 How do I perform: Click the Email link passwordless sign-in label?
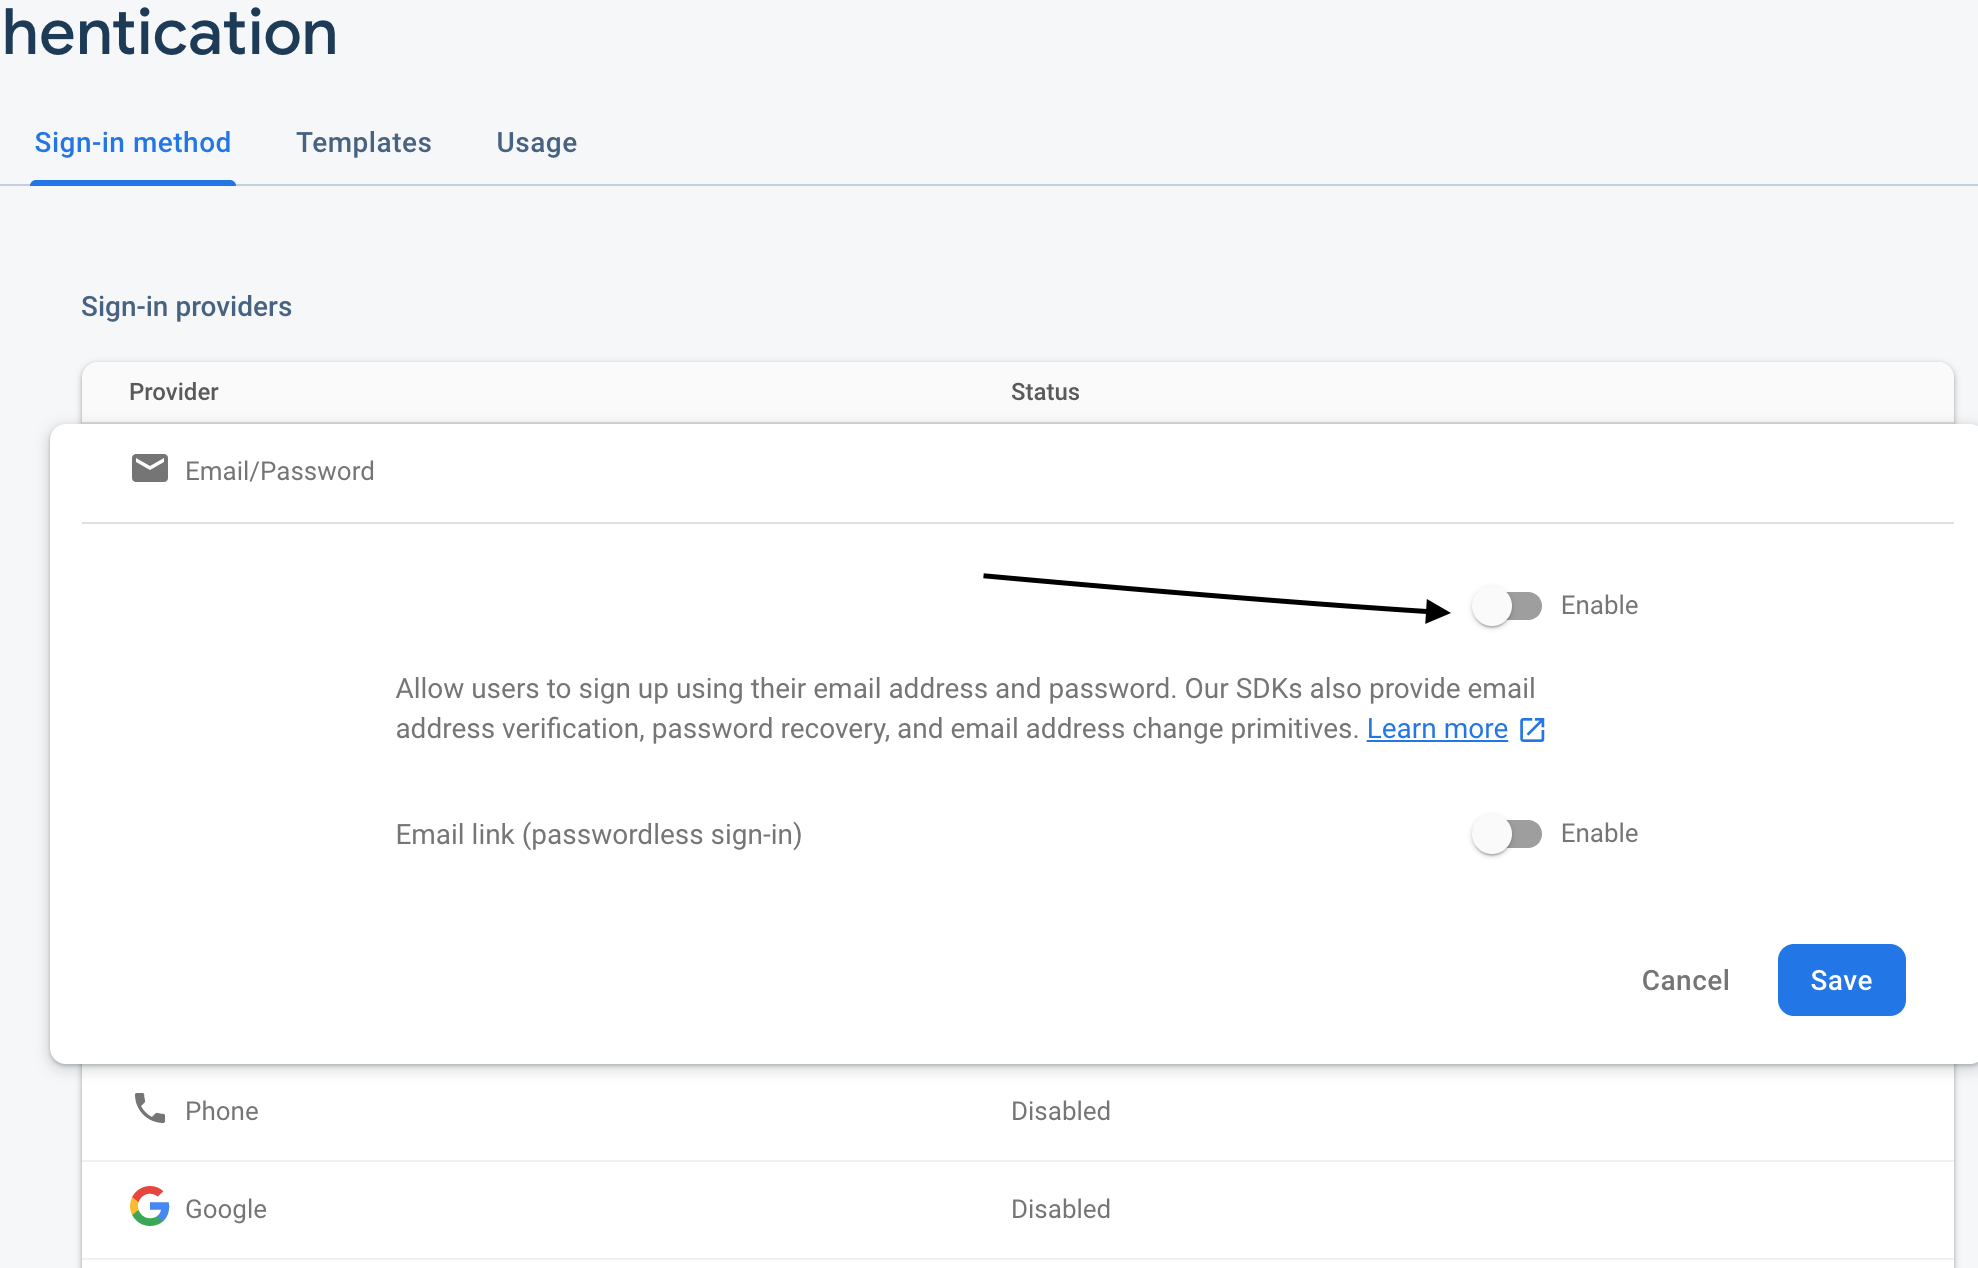coord(598,835)
